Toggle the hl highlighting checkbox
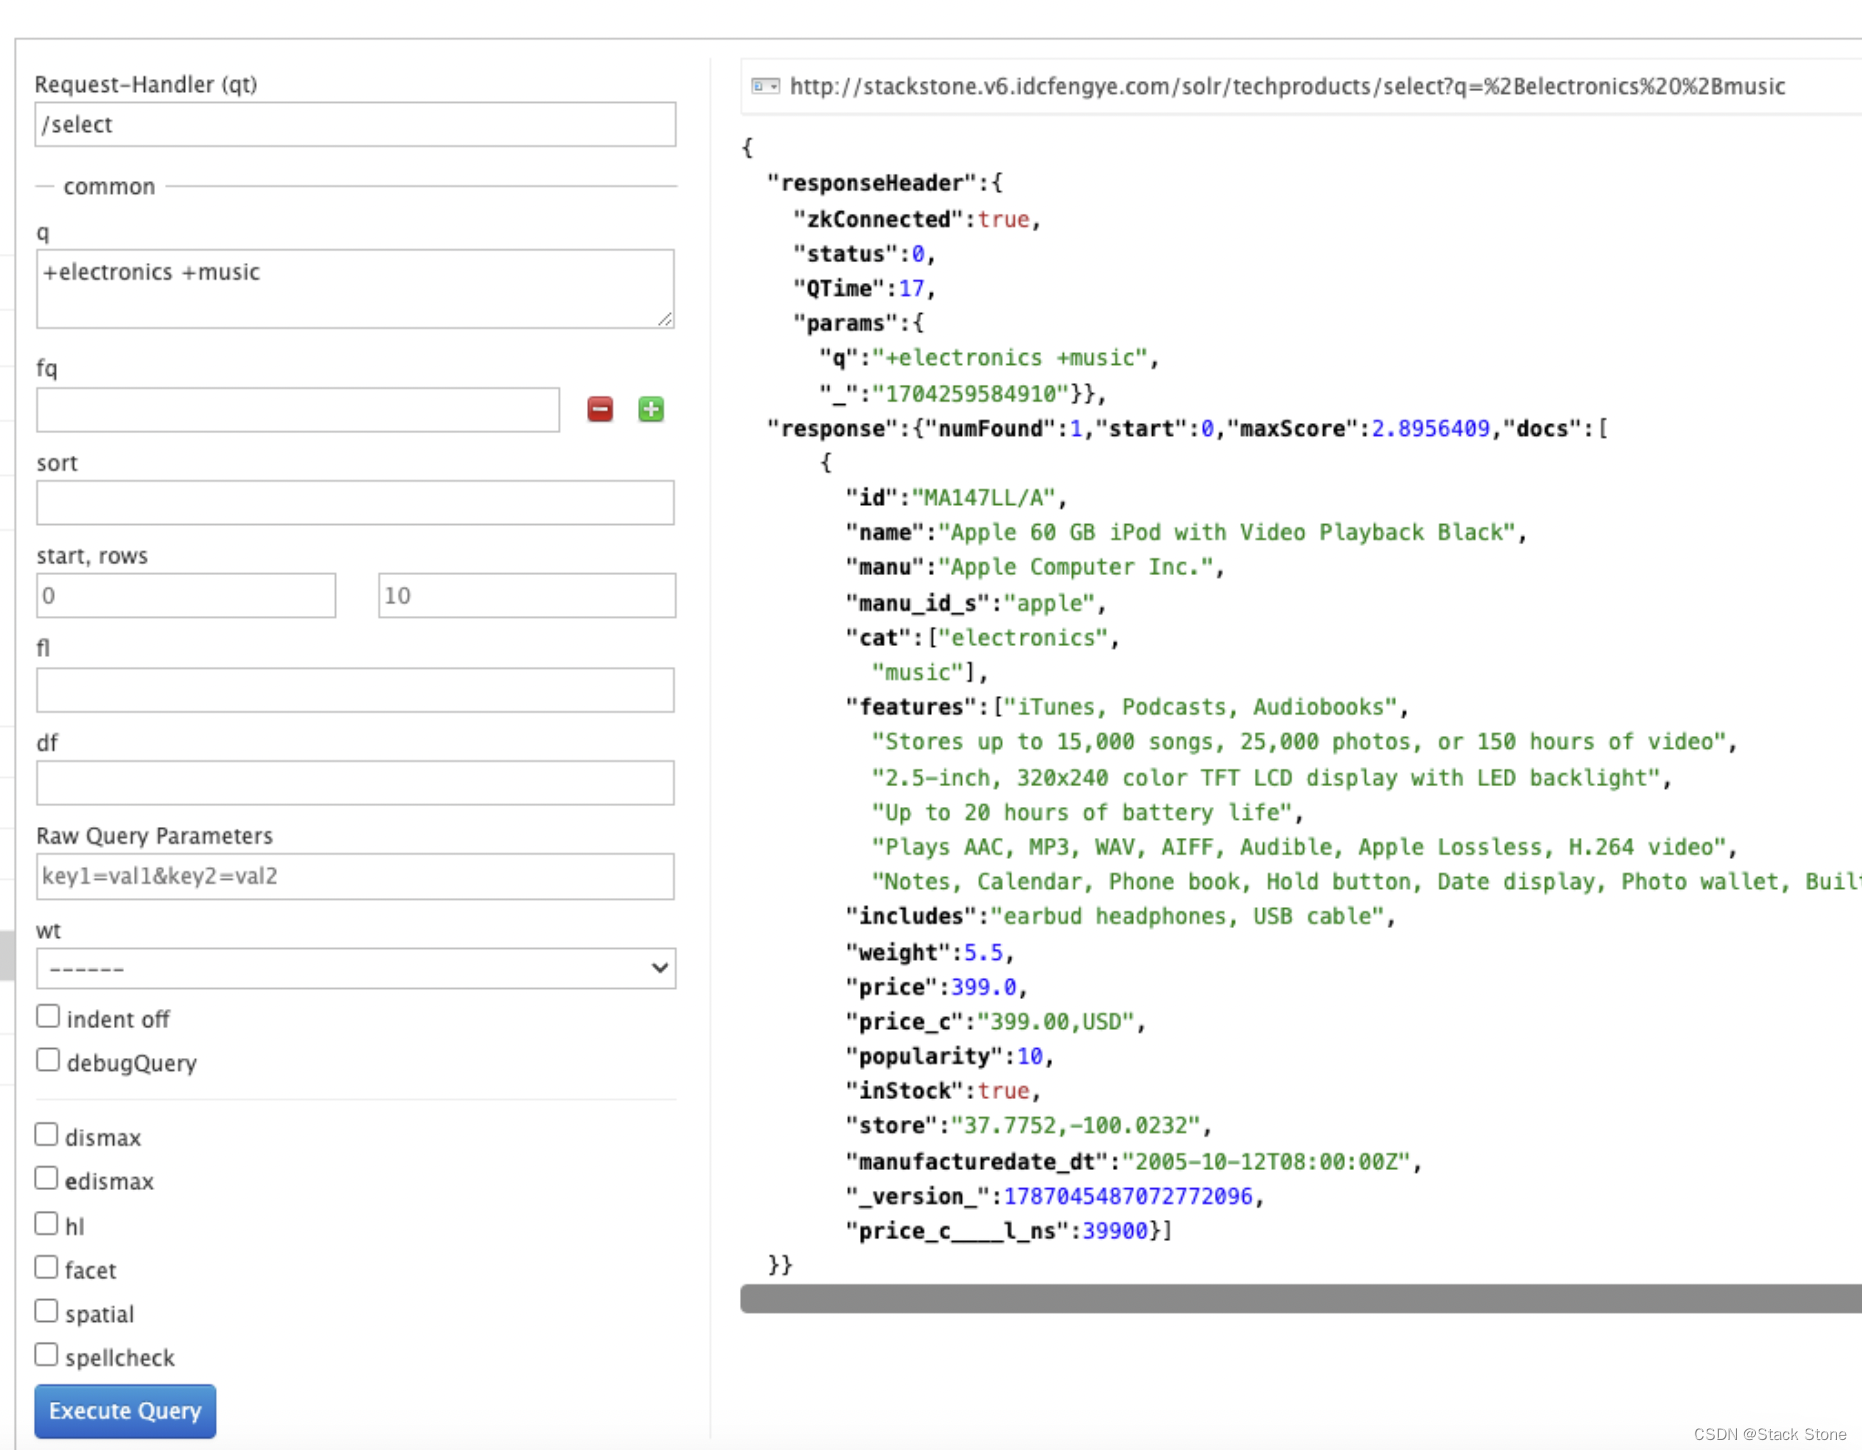1862x1450 pixels. pyautogui.click(x=47, y=1224)
